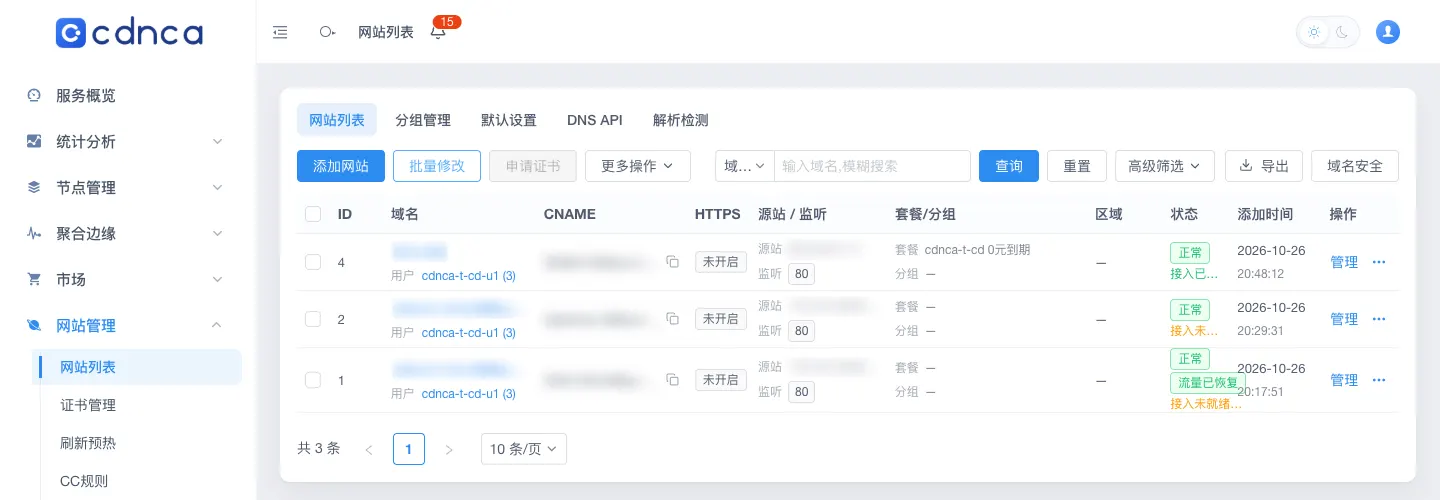This screenshot has width=1440, height=500.
Task: Open more actions dots for row ID 1
Action: tap(1379, 380)
